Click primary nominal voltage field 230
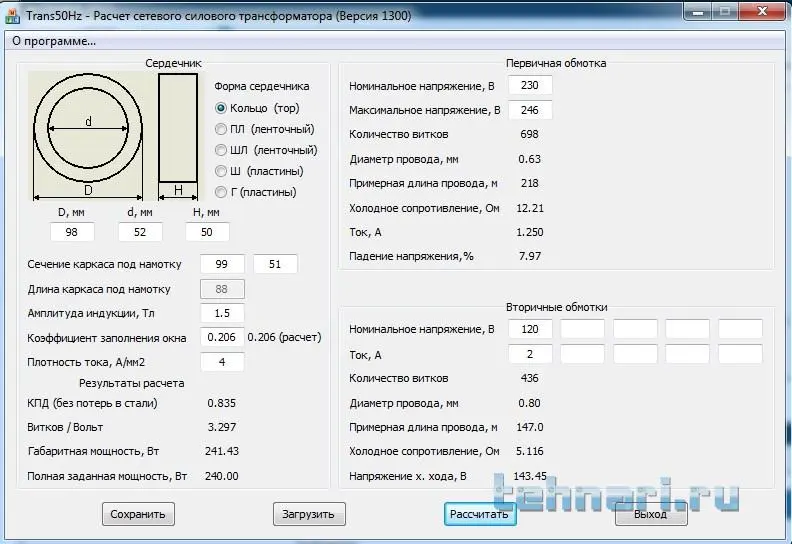Screen dimensions: 792x544 (x=530, y=85)
